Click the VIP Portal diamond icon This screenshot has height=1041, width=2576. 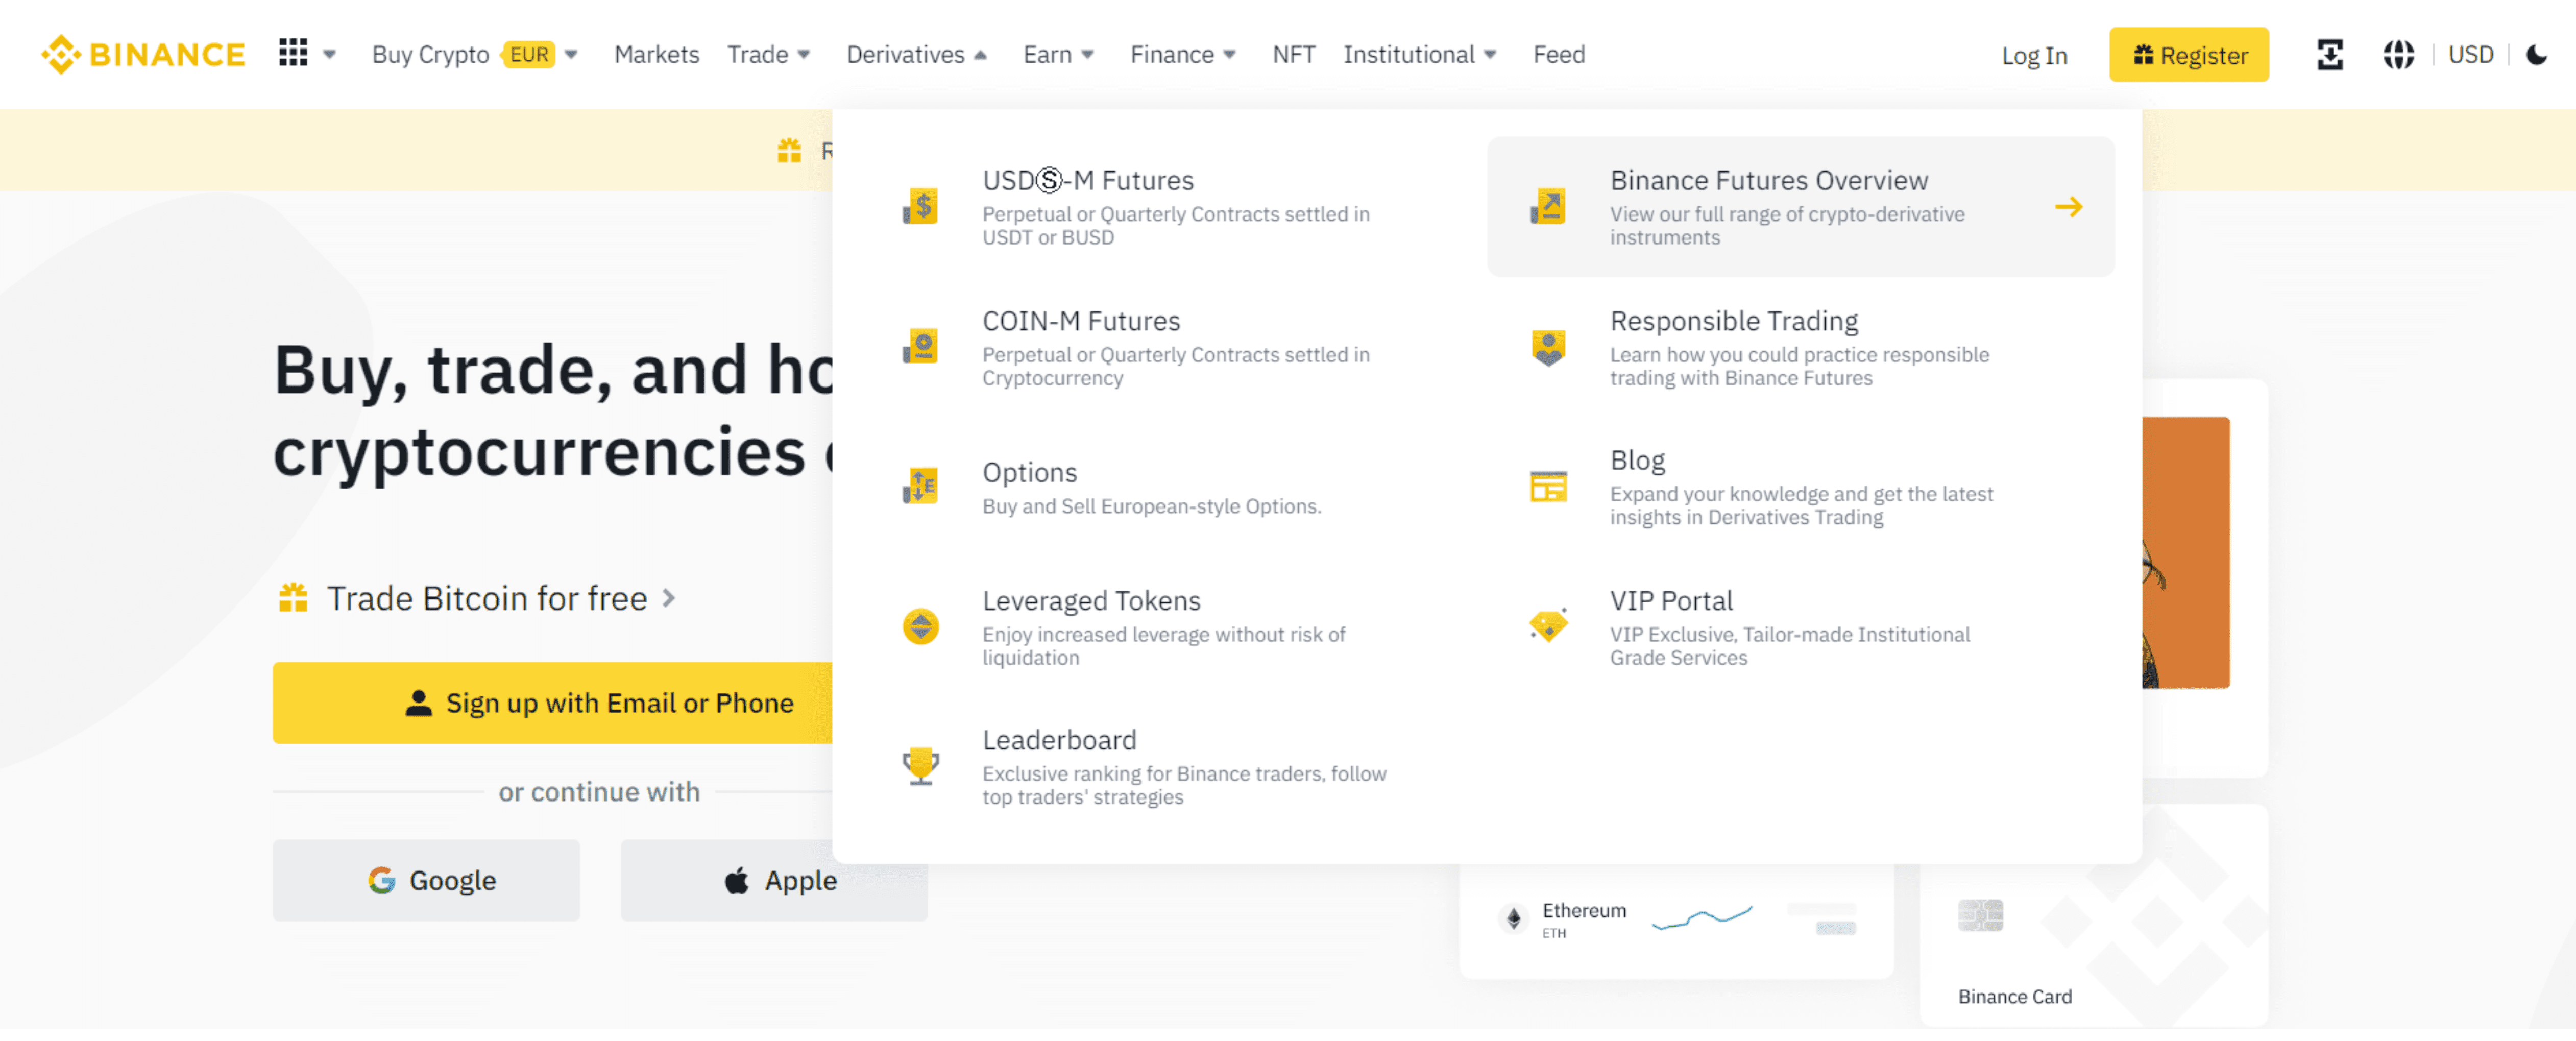pyautogui.click(x=1548, y=626)
